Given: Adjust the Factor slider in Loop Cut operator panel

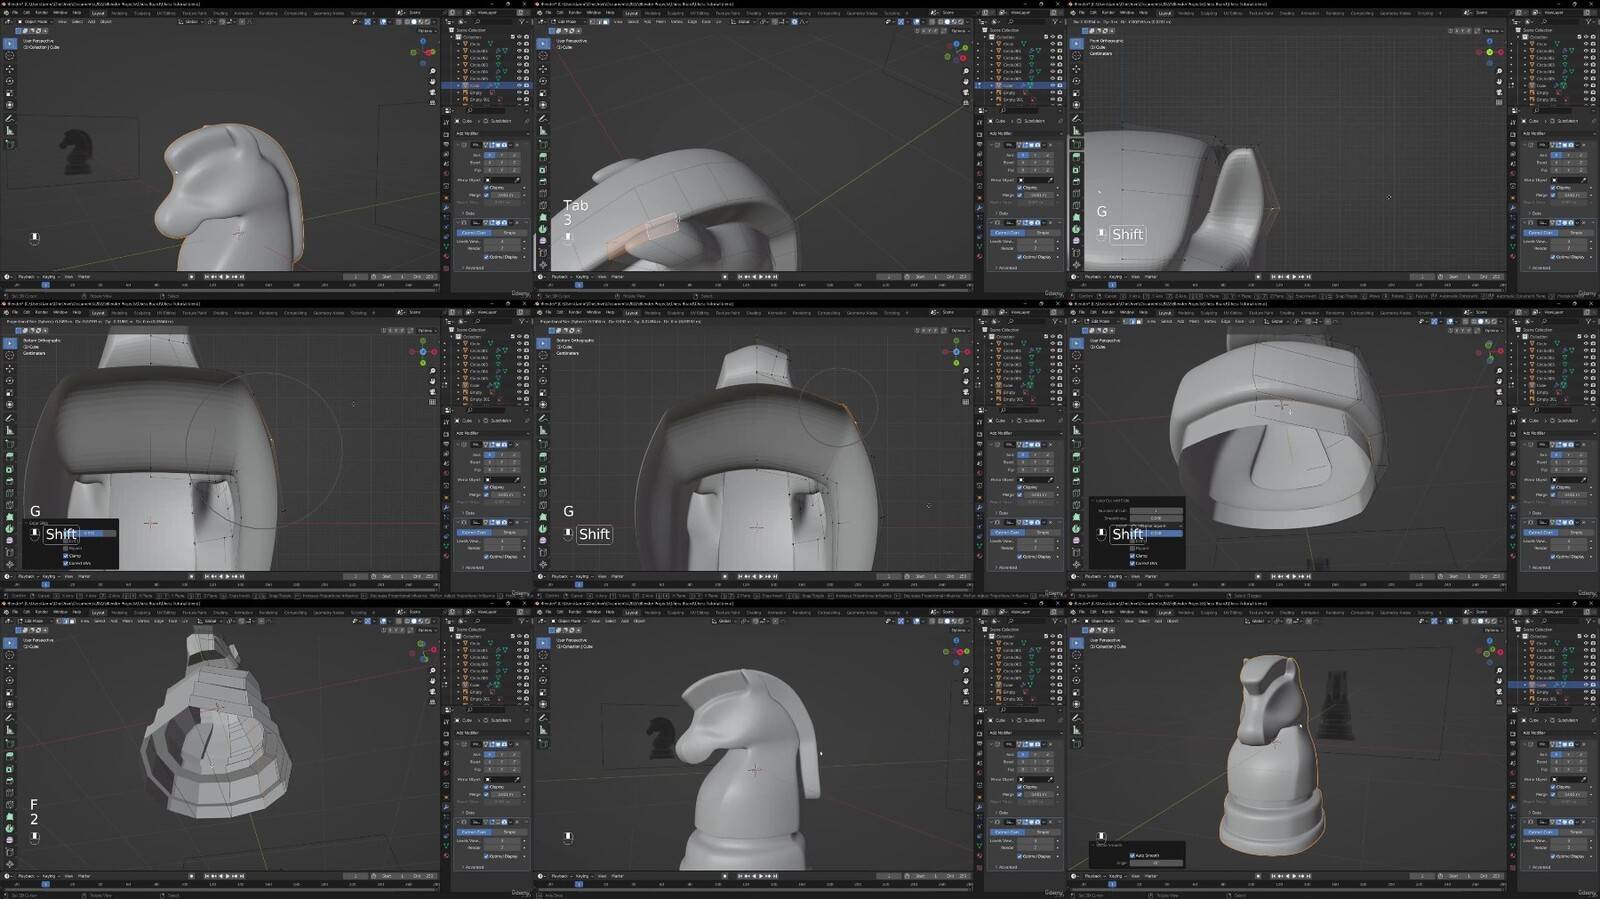Looking at the screenshot, I should point(1156,533).
